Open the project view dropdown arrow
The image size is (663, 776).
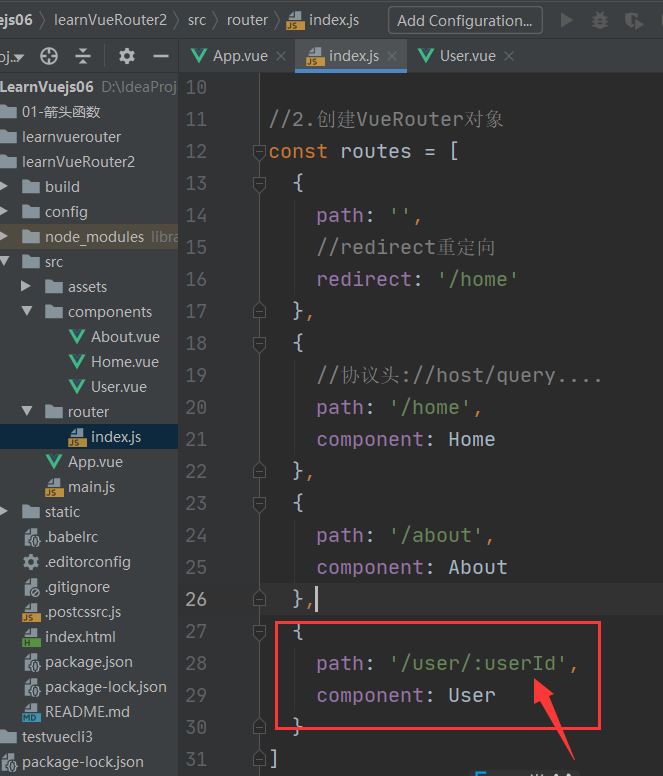(x=19, y=58)
